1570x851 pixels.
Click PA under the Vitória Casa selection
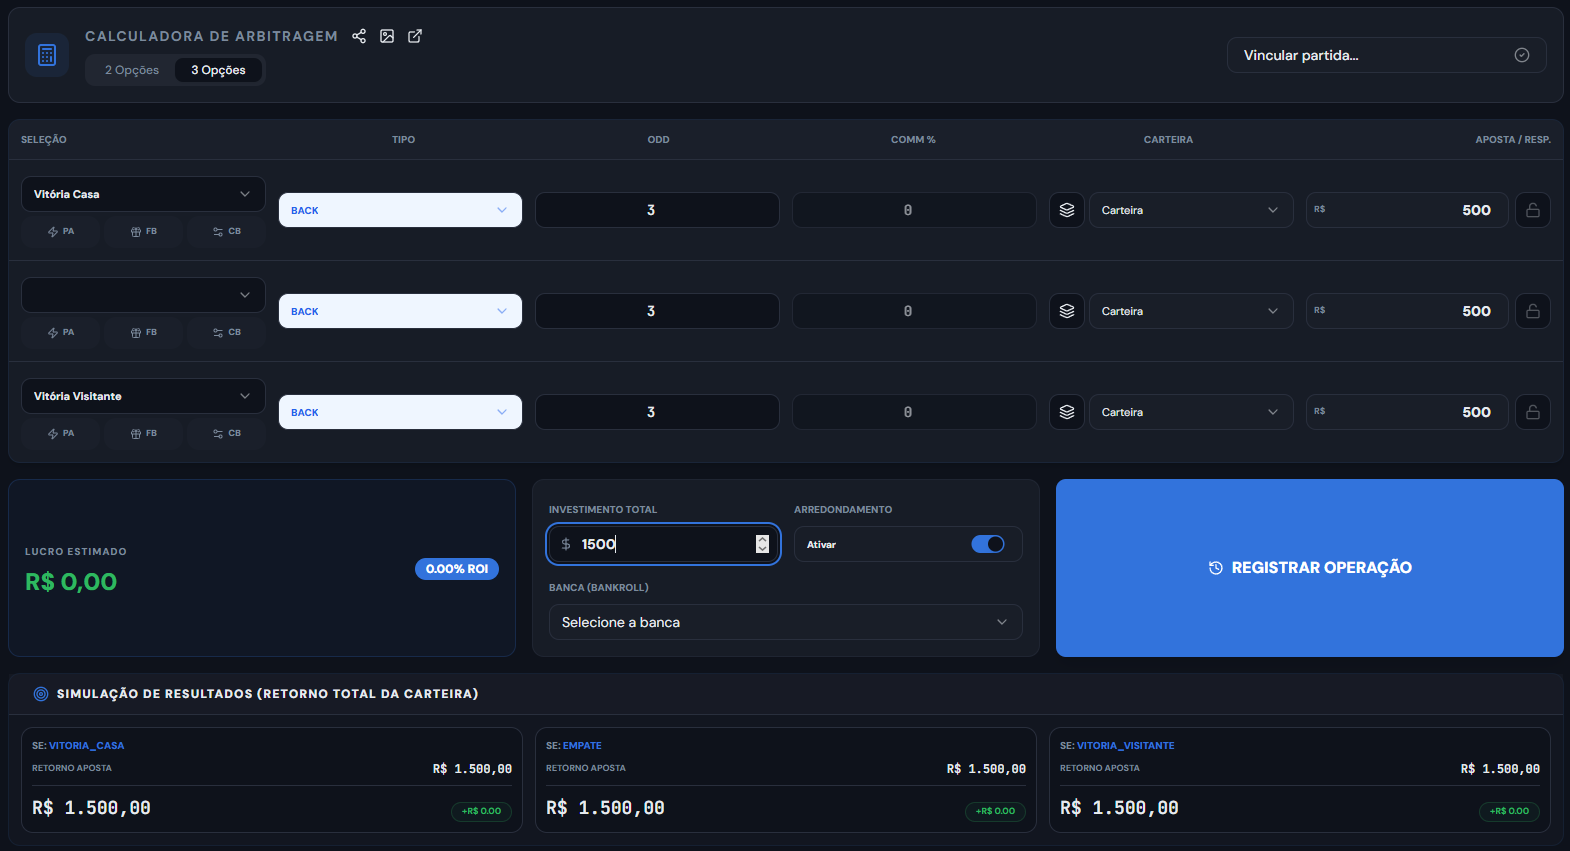click(x=61, y=231)
